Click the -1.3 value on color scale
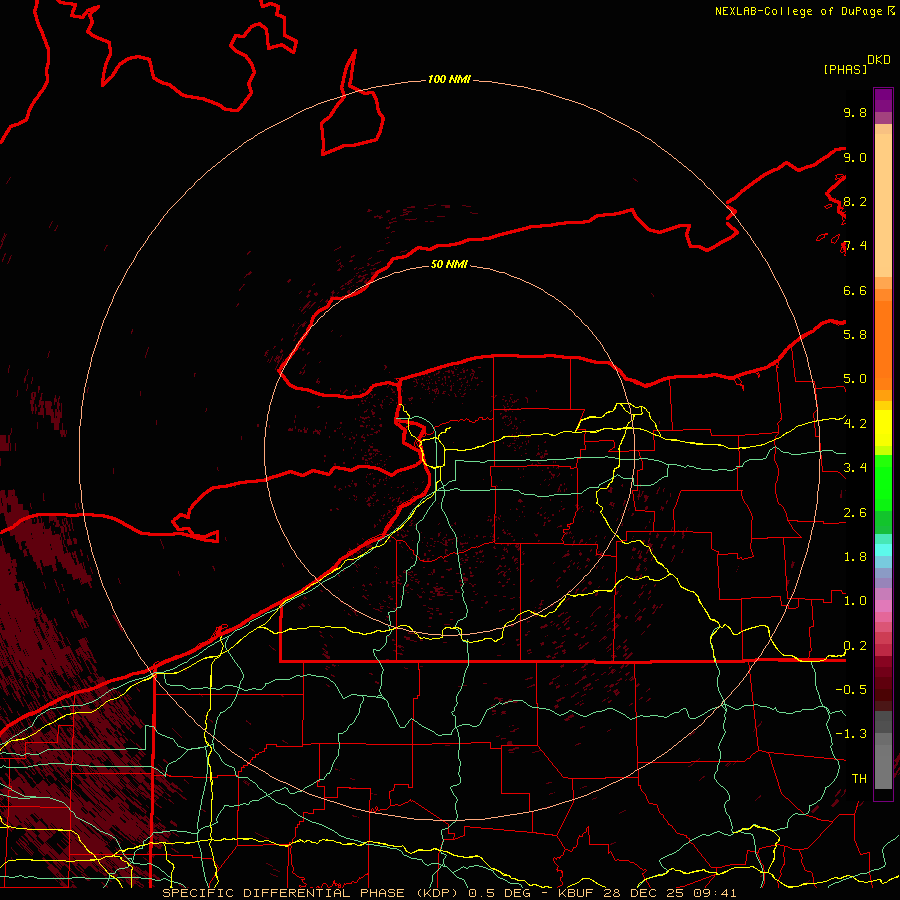Viewport: 900px width, 900px height. (851, 734)
